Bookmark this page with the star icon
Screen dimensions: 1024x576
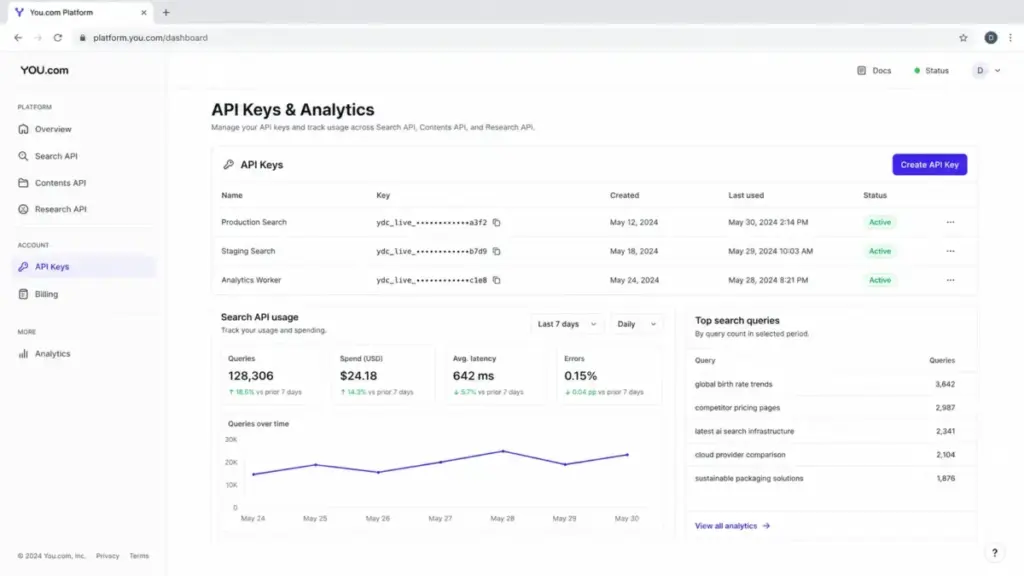tap(963, 38)
